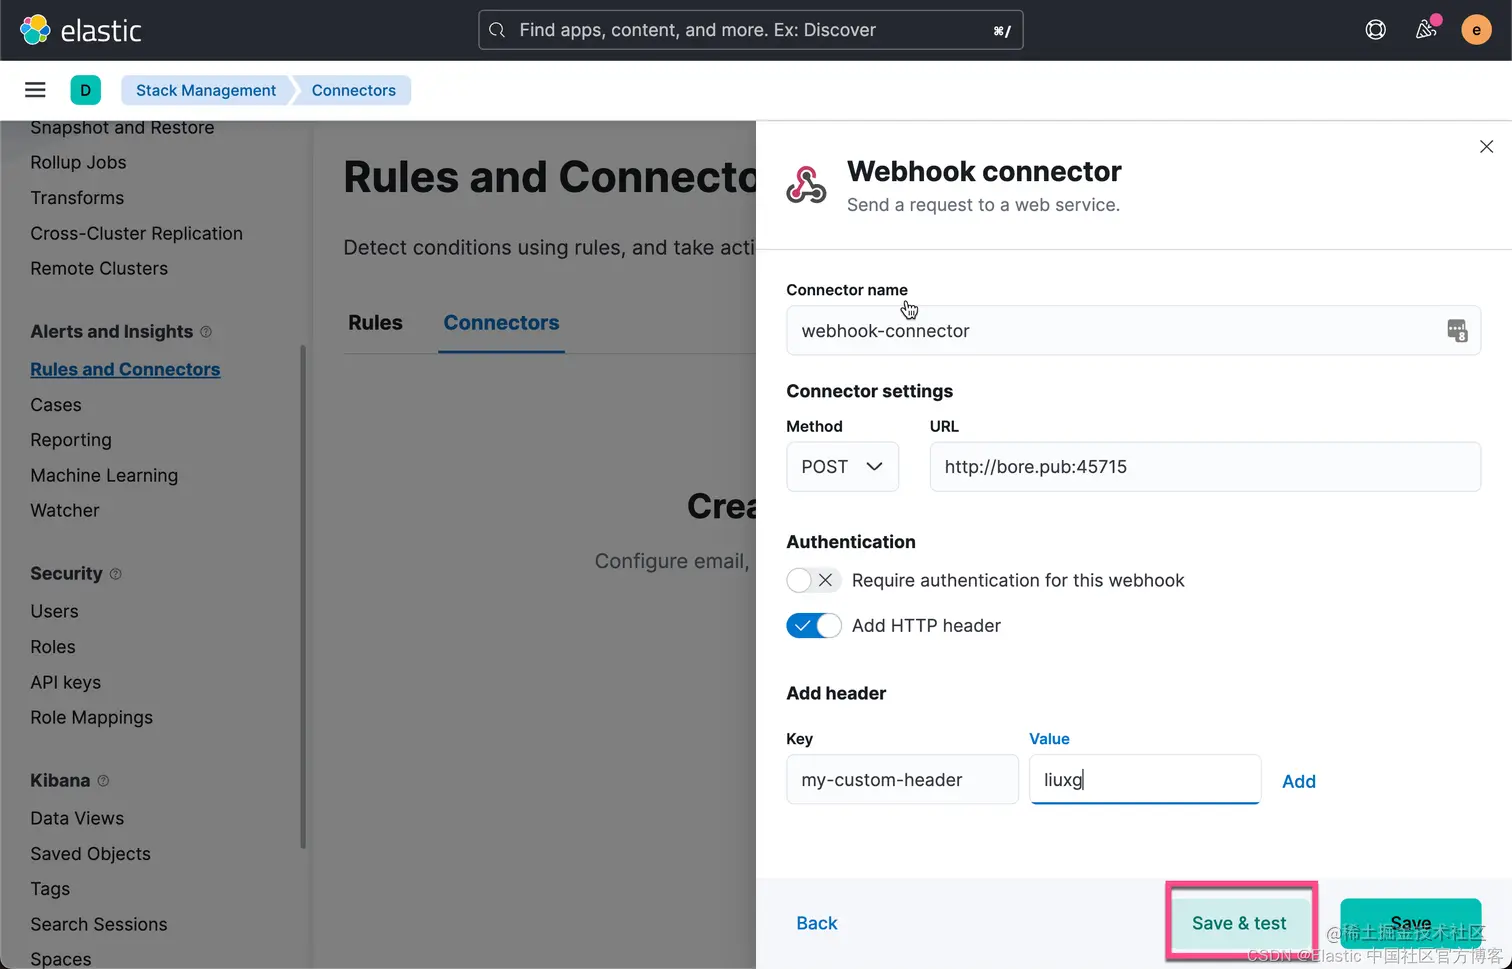Click the password manager icon in Connector name
Image resolution: width=1512 pixels, height=969 pixels.
(1457, 331)
